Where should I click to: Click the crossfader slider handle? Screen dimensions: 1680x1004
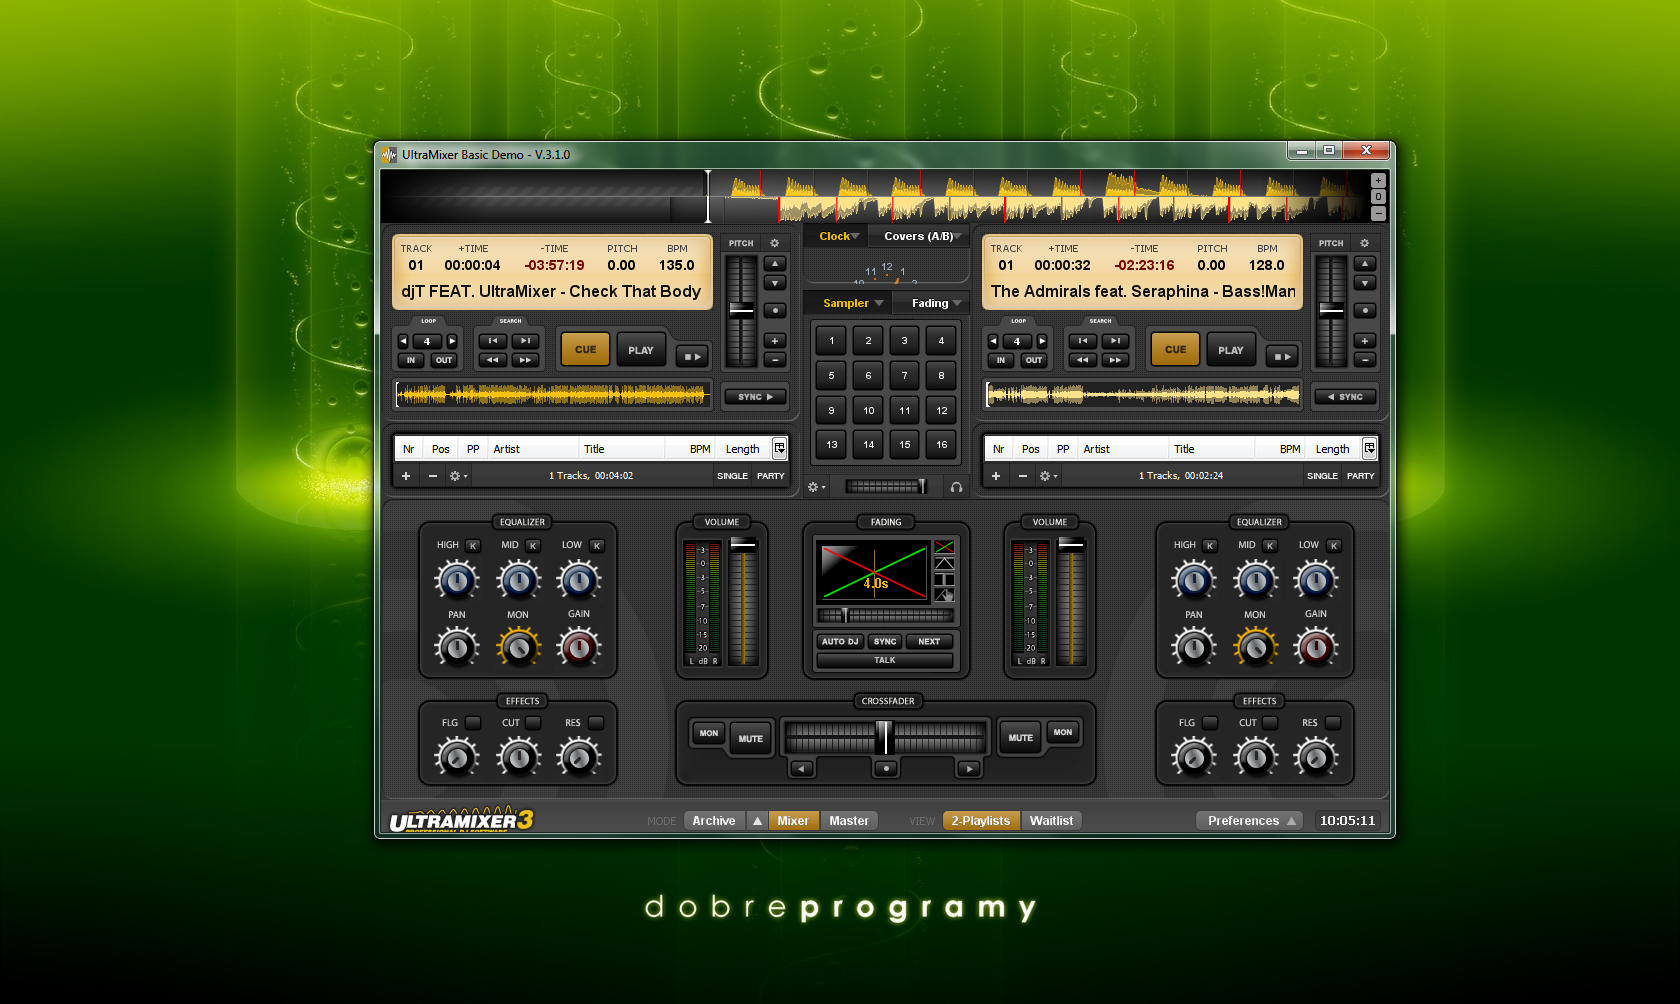coord(884,738)
